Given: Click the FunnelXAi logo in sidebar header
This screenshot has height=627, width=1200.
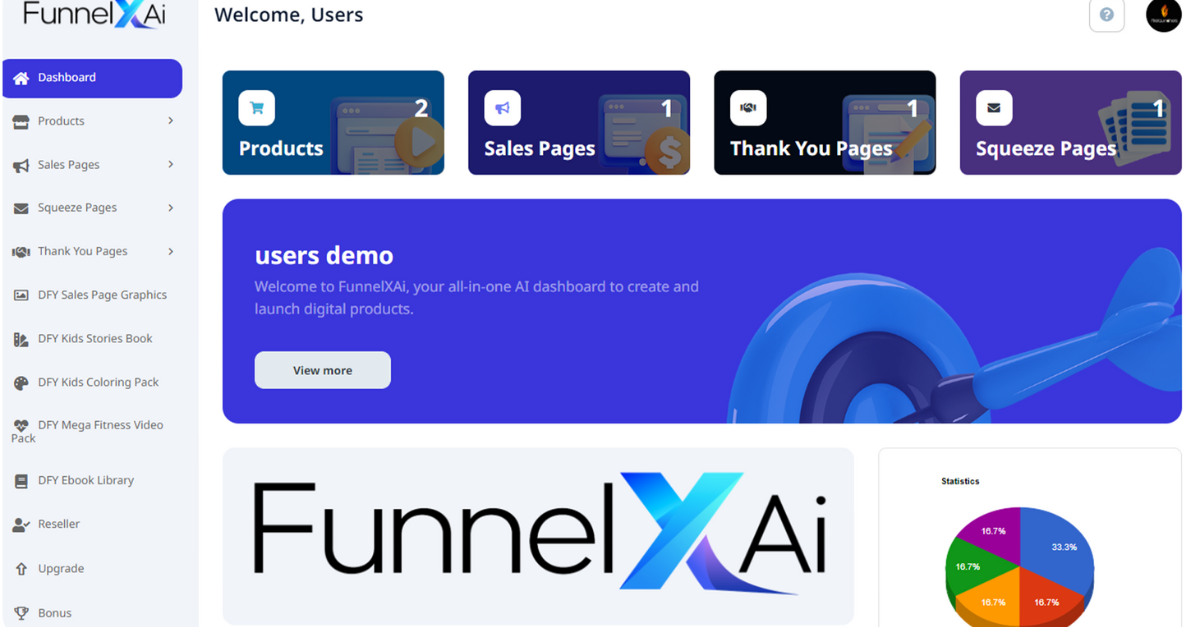Looking at the screenshot, I should (x=94, y=15).
